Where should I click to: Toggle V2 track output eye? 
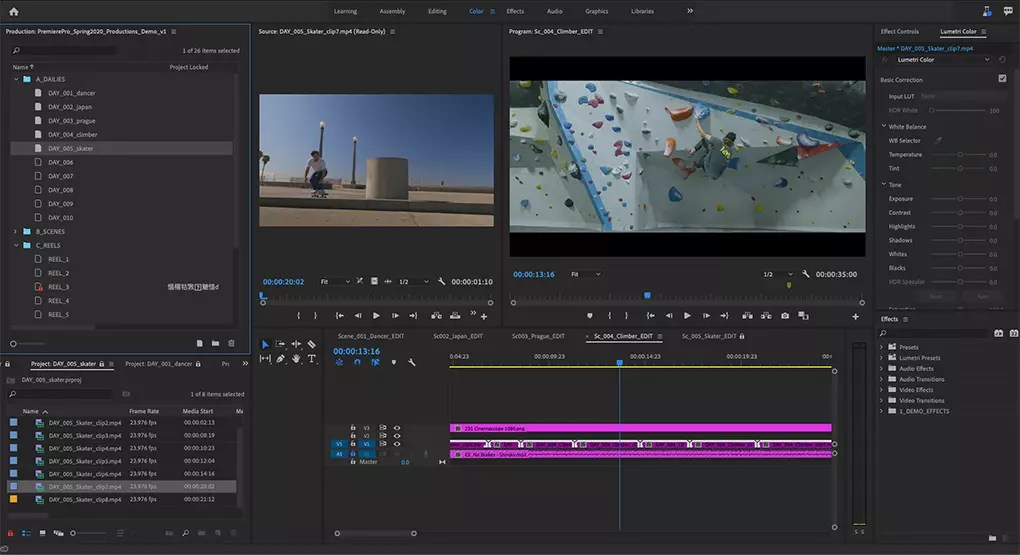(397, 436)
